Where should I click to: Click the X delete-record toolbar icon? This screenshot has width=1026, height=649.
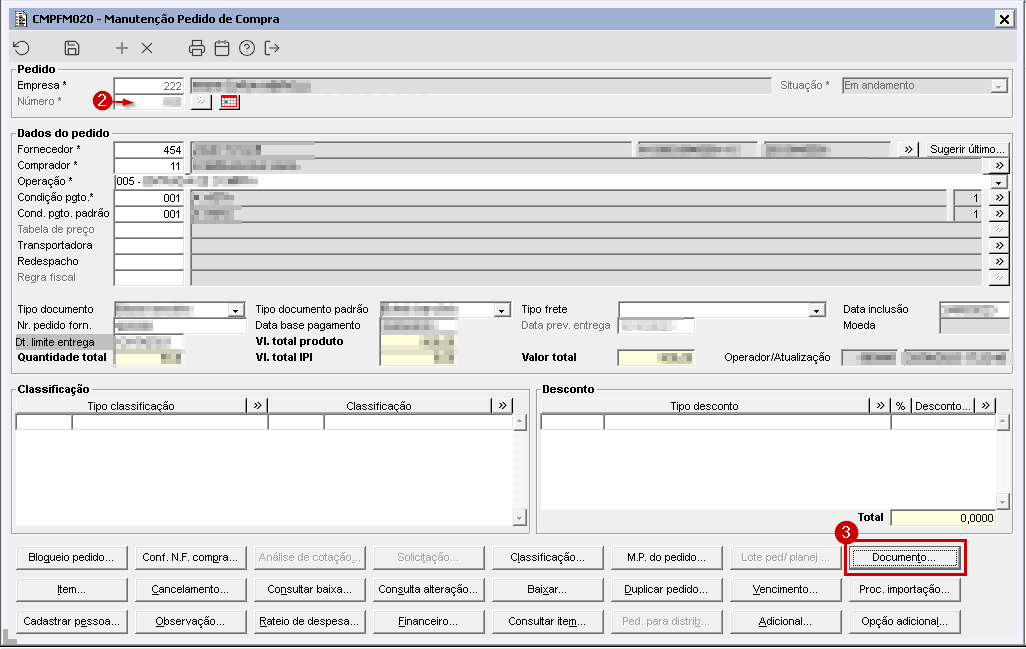pos(147,48)
